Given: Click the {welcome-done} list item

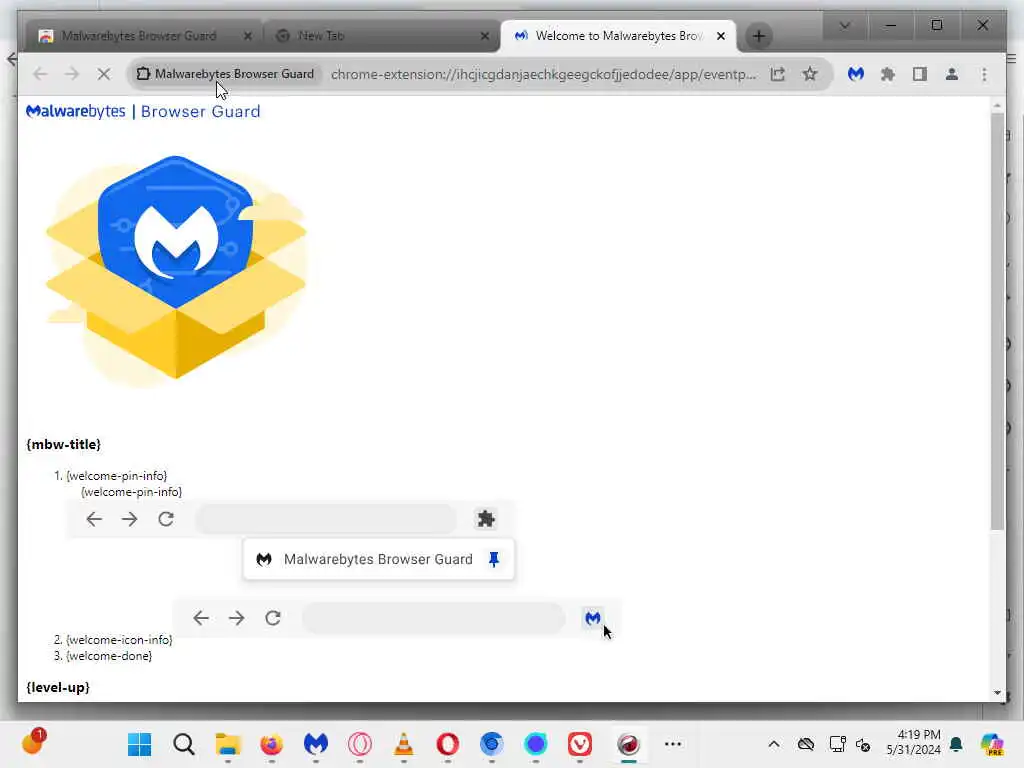Looking at the screenshot, I should (109, 656).
